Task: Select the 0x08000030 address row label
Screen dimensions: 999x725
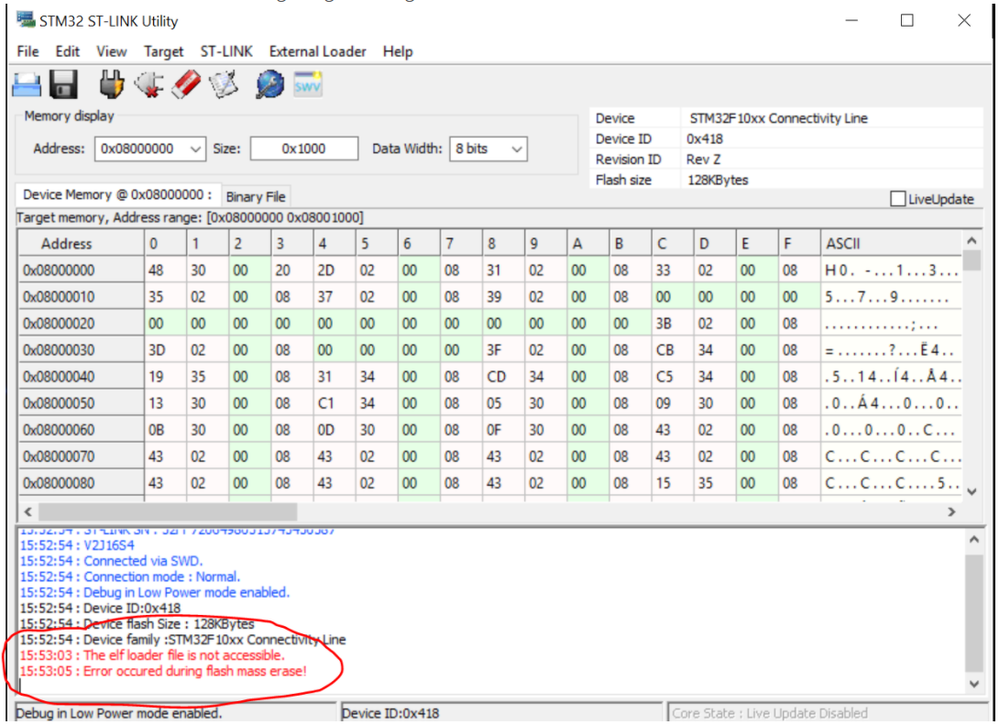Action: point(81,350)
